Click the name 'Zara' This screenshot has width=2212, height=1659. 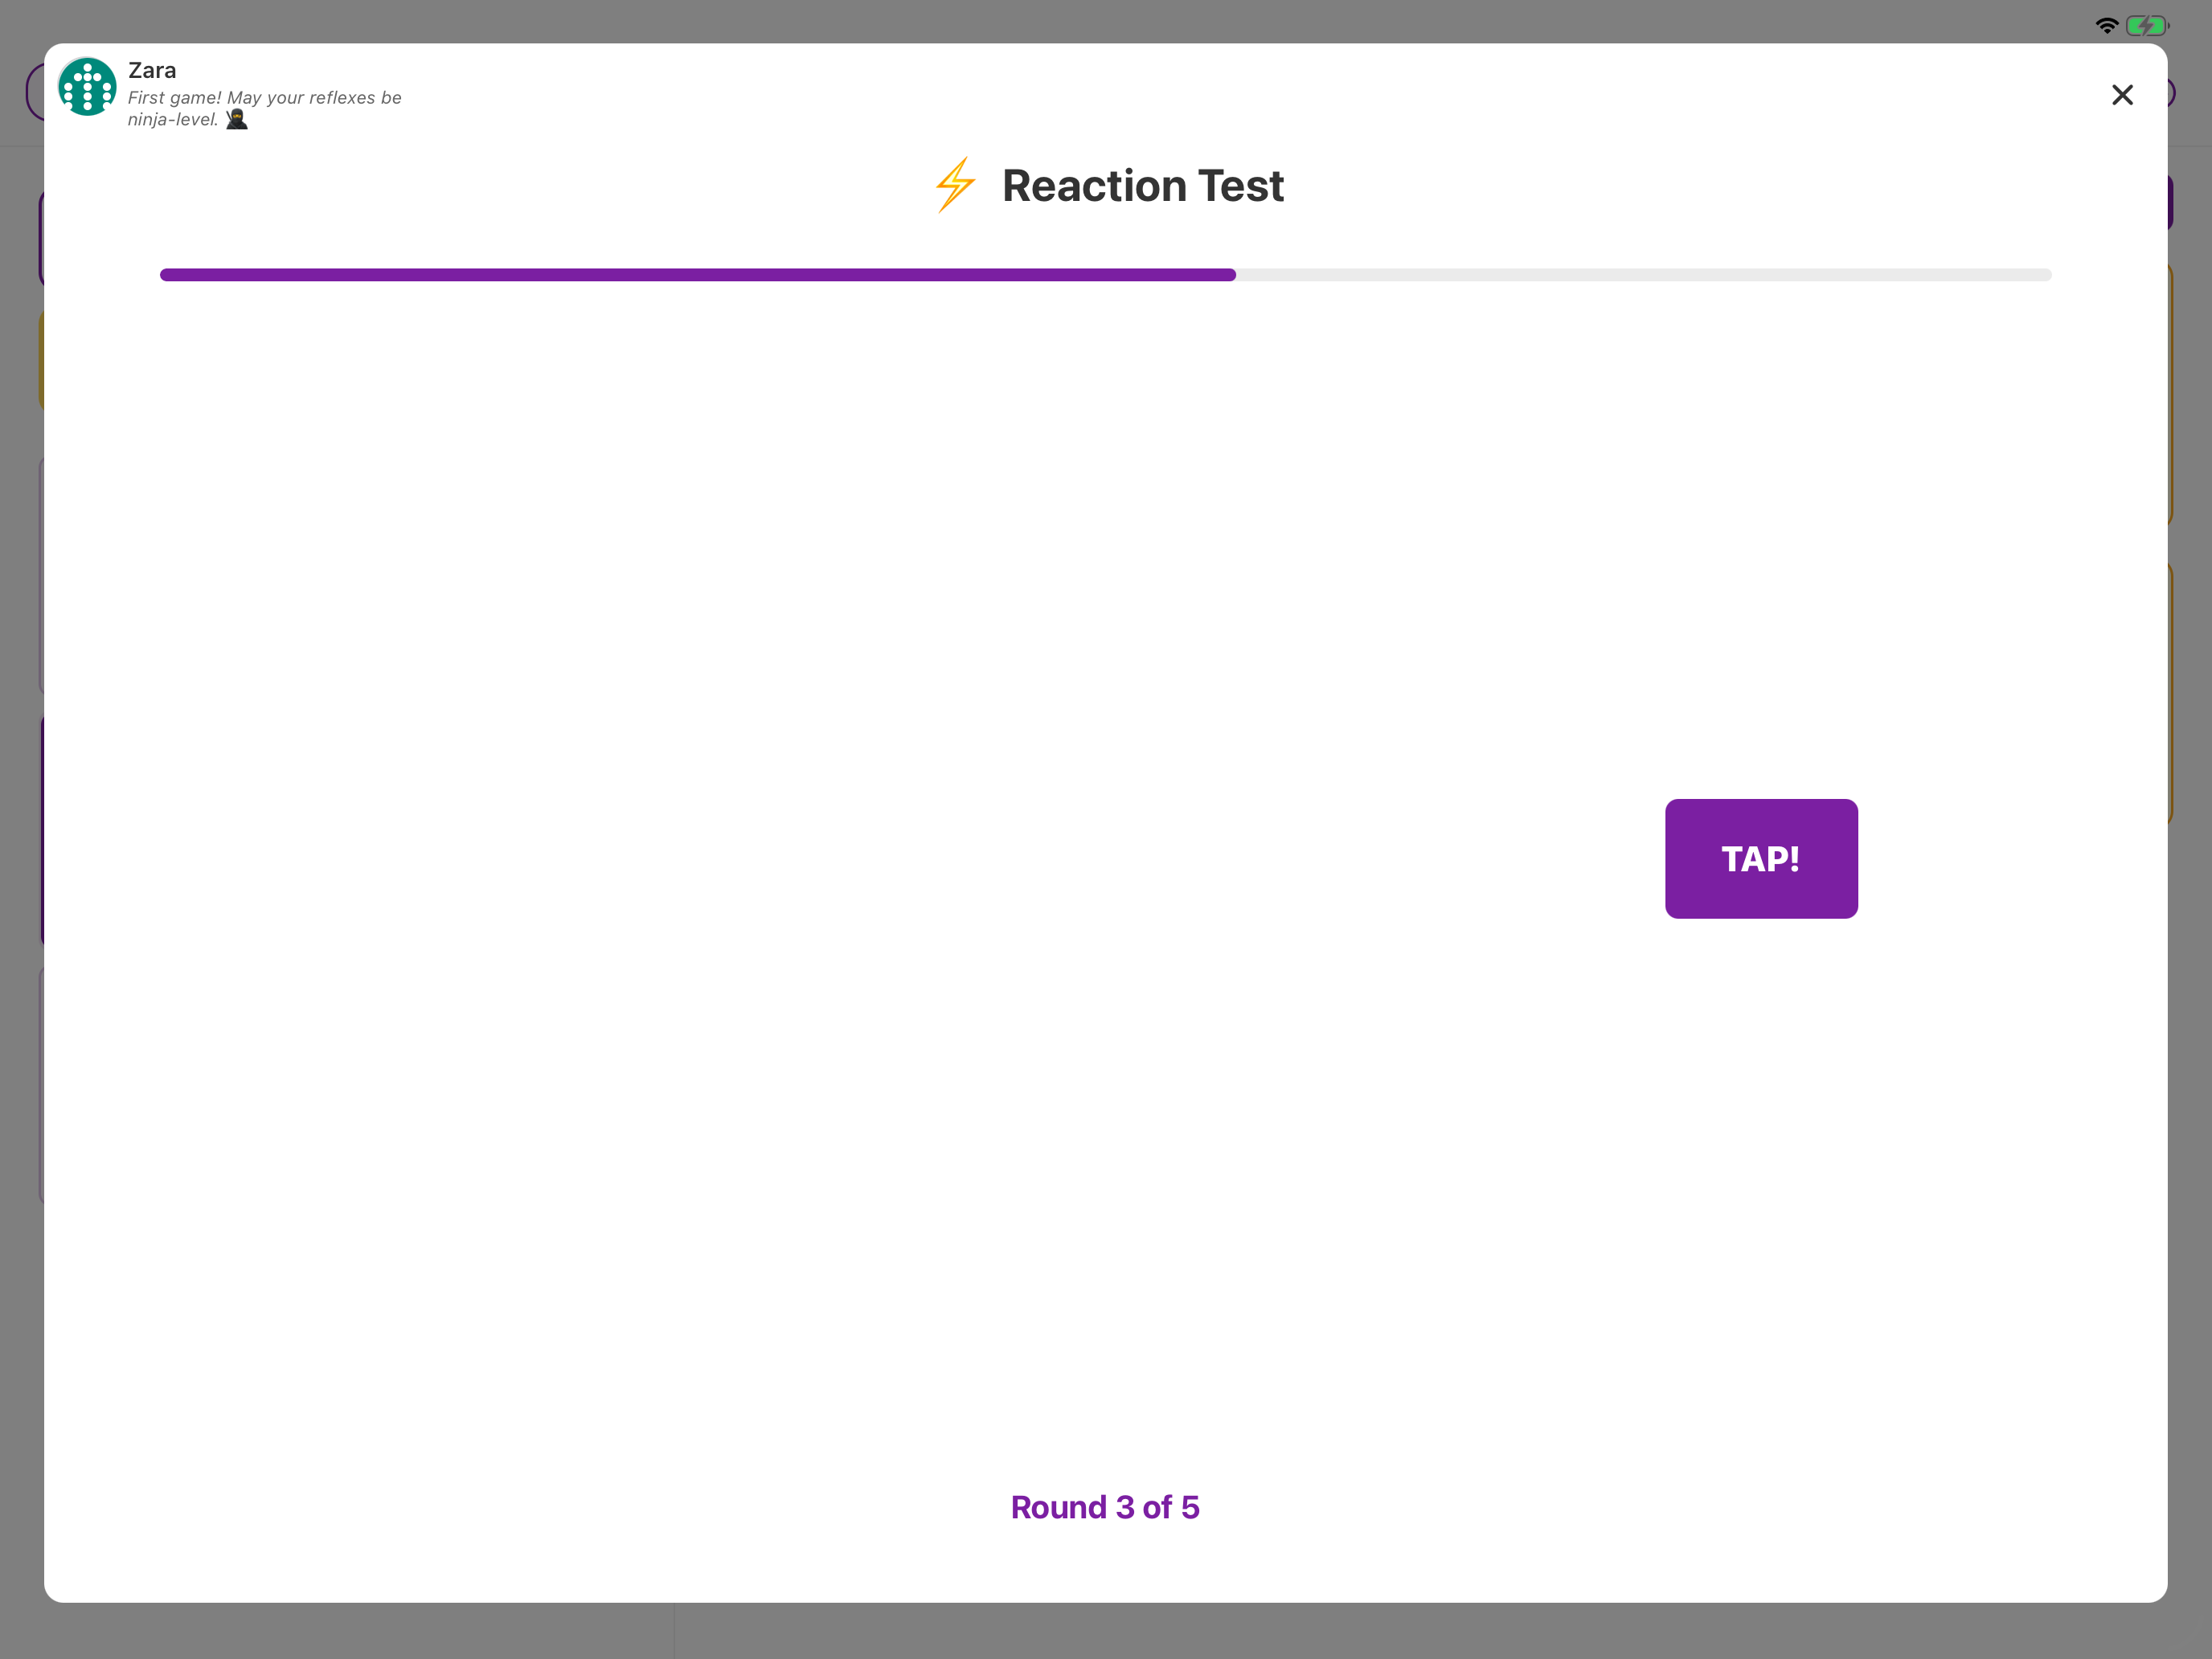tap(152, 70)
